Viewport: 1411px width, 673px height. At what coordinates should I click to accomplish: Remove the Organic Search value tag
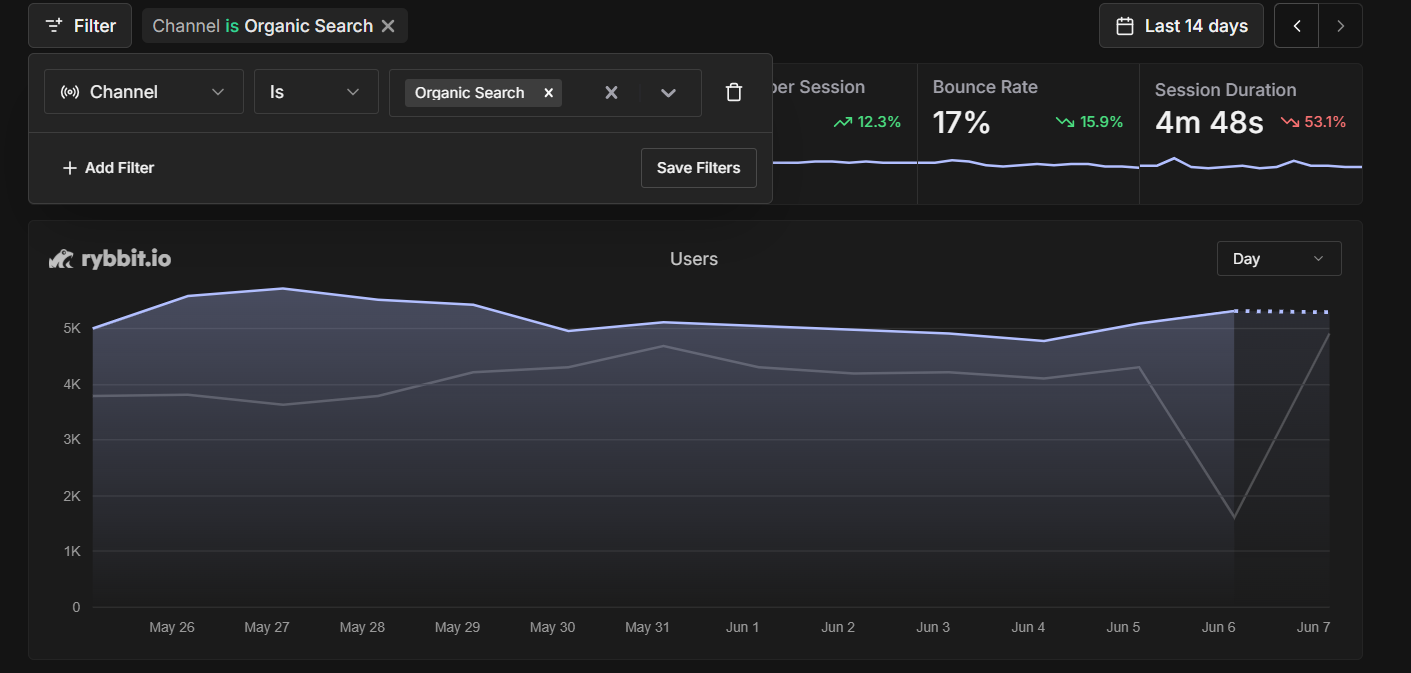[x=548, y=93]
